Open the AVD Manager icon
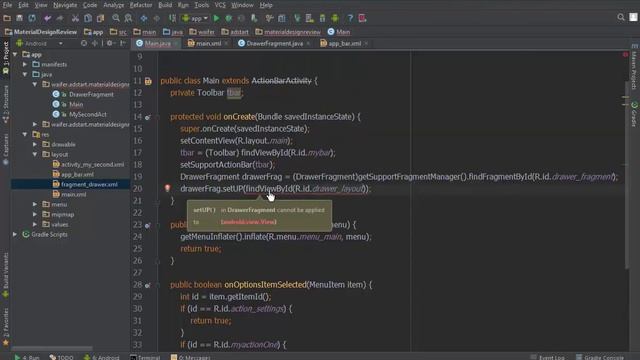 point(310,18)
